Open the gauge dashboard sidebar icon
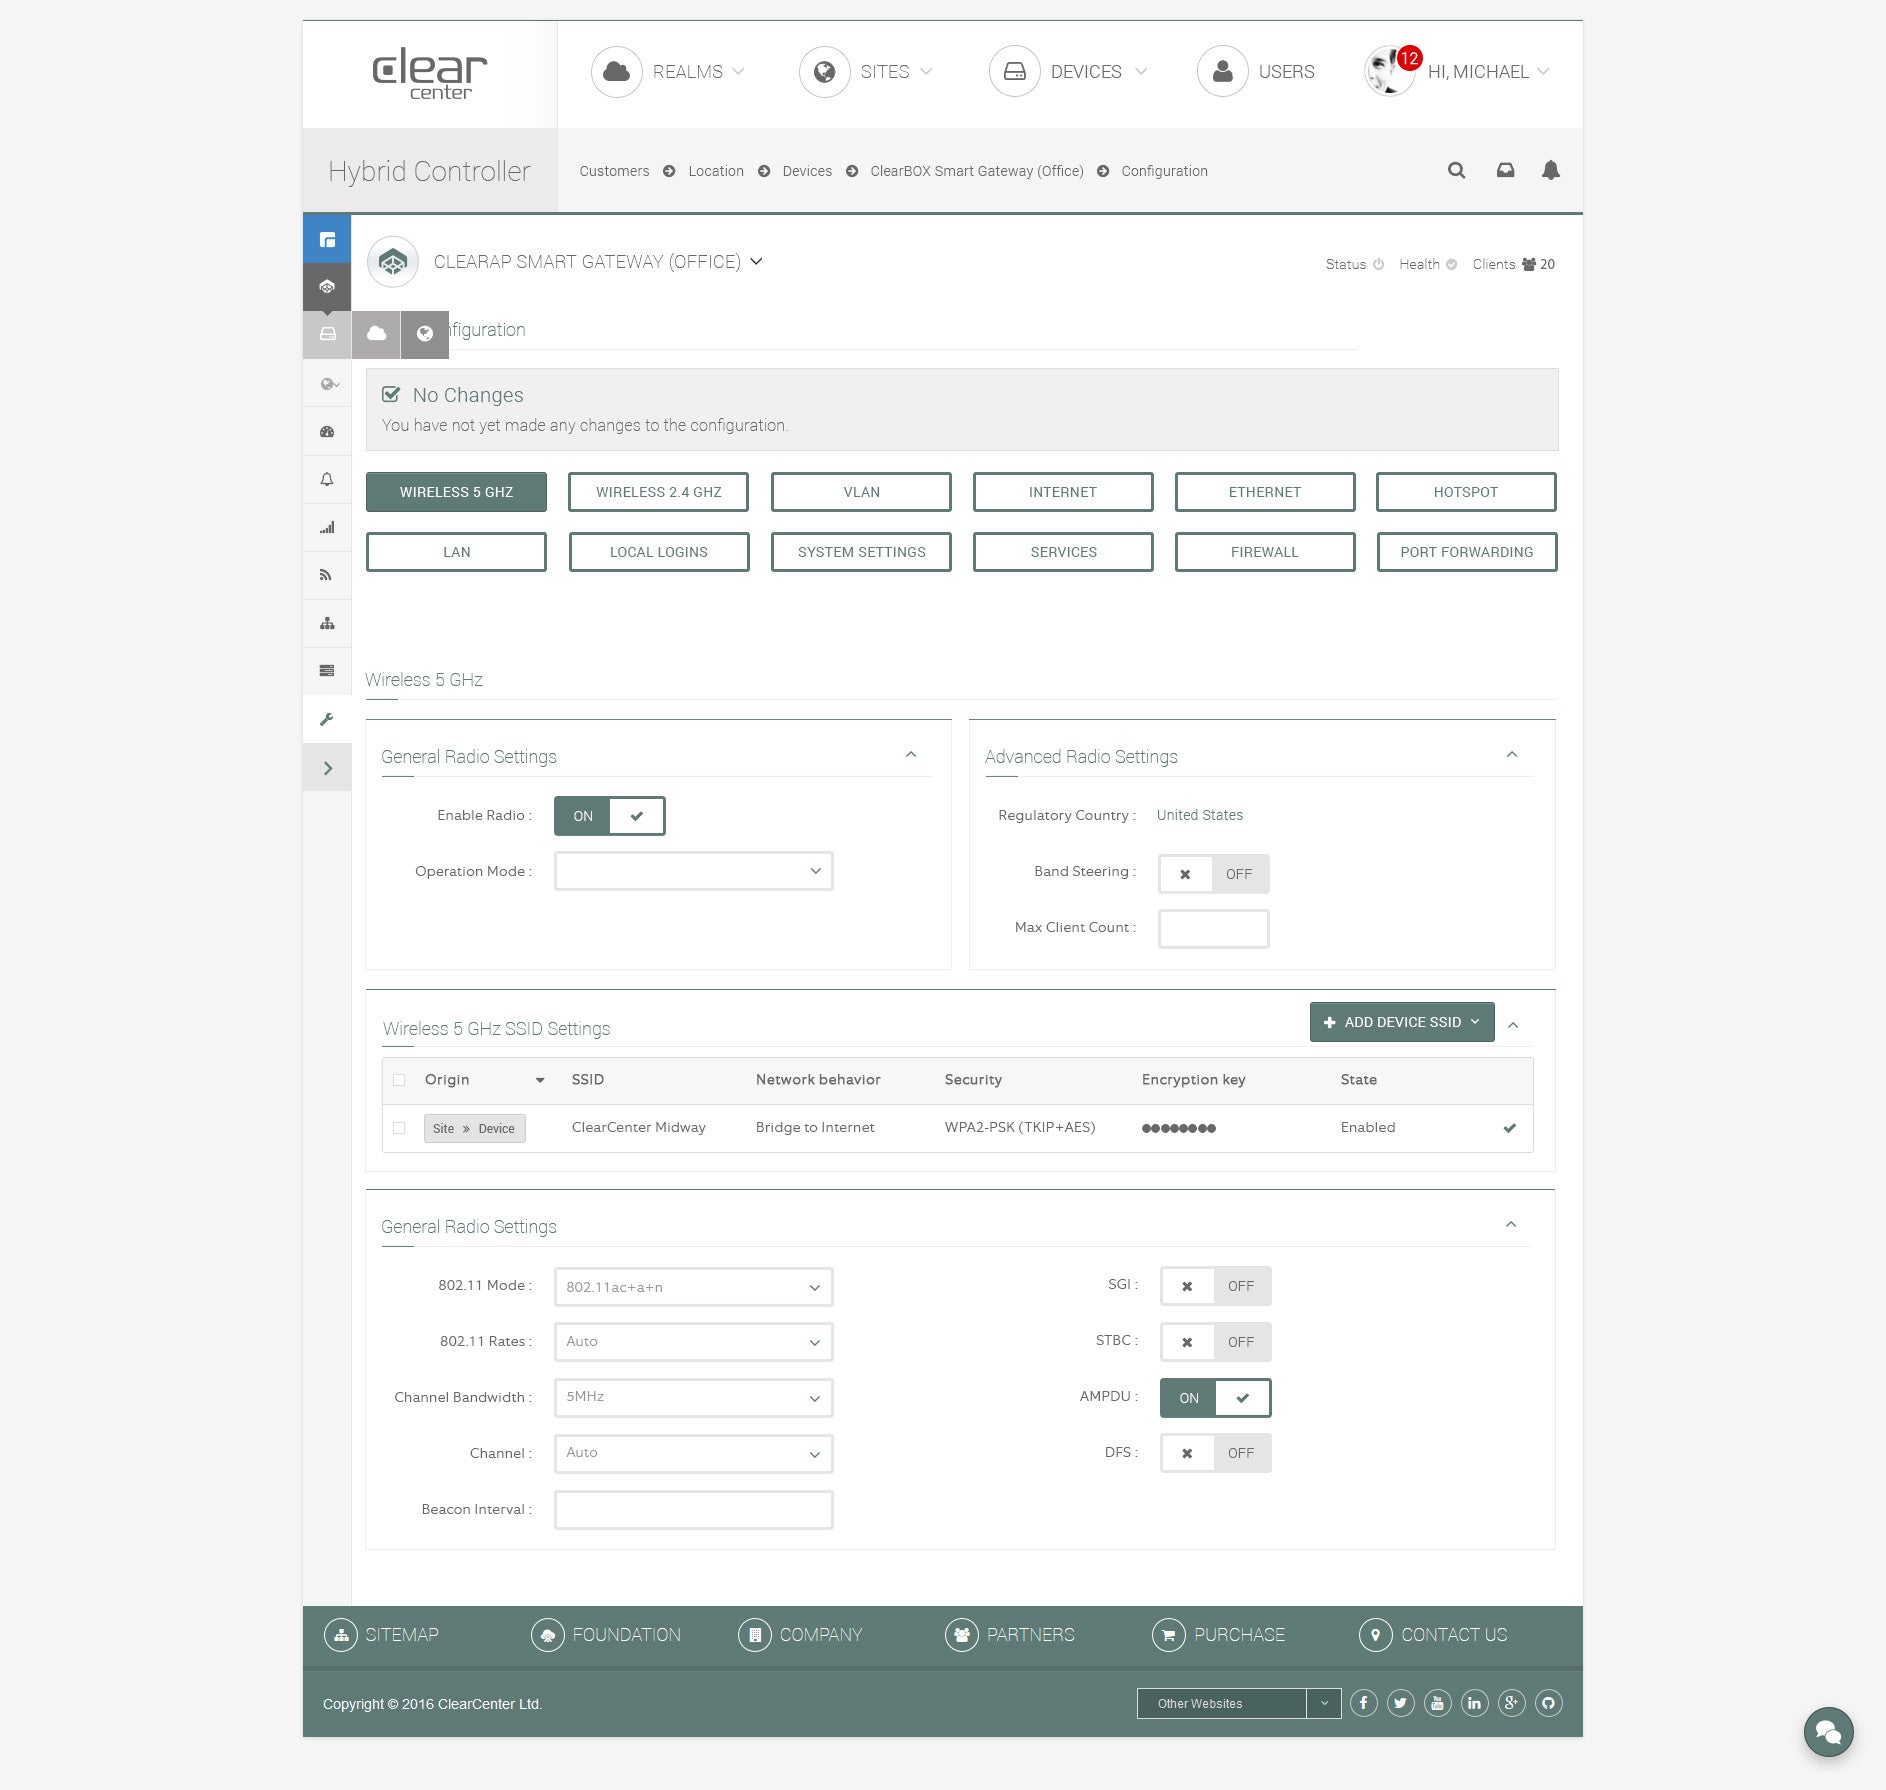 (327, 432)
